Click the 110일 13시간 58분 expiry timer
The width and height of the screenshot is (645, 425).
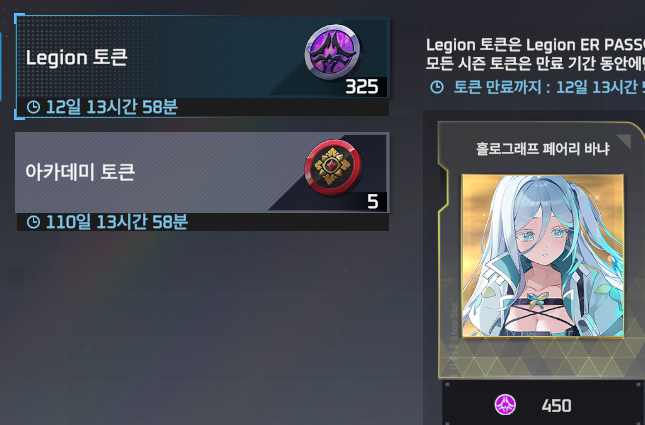click(116, 222)
